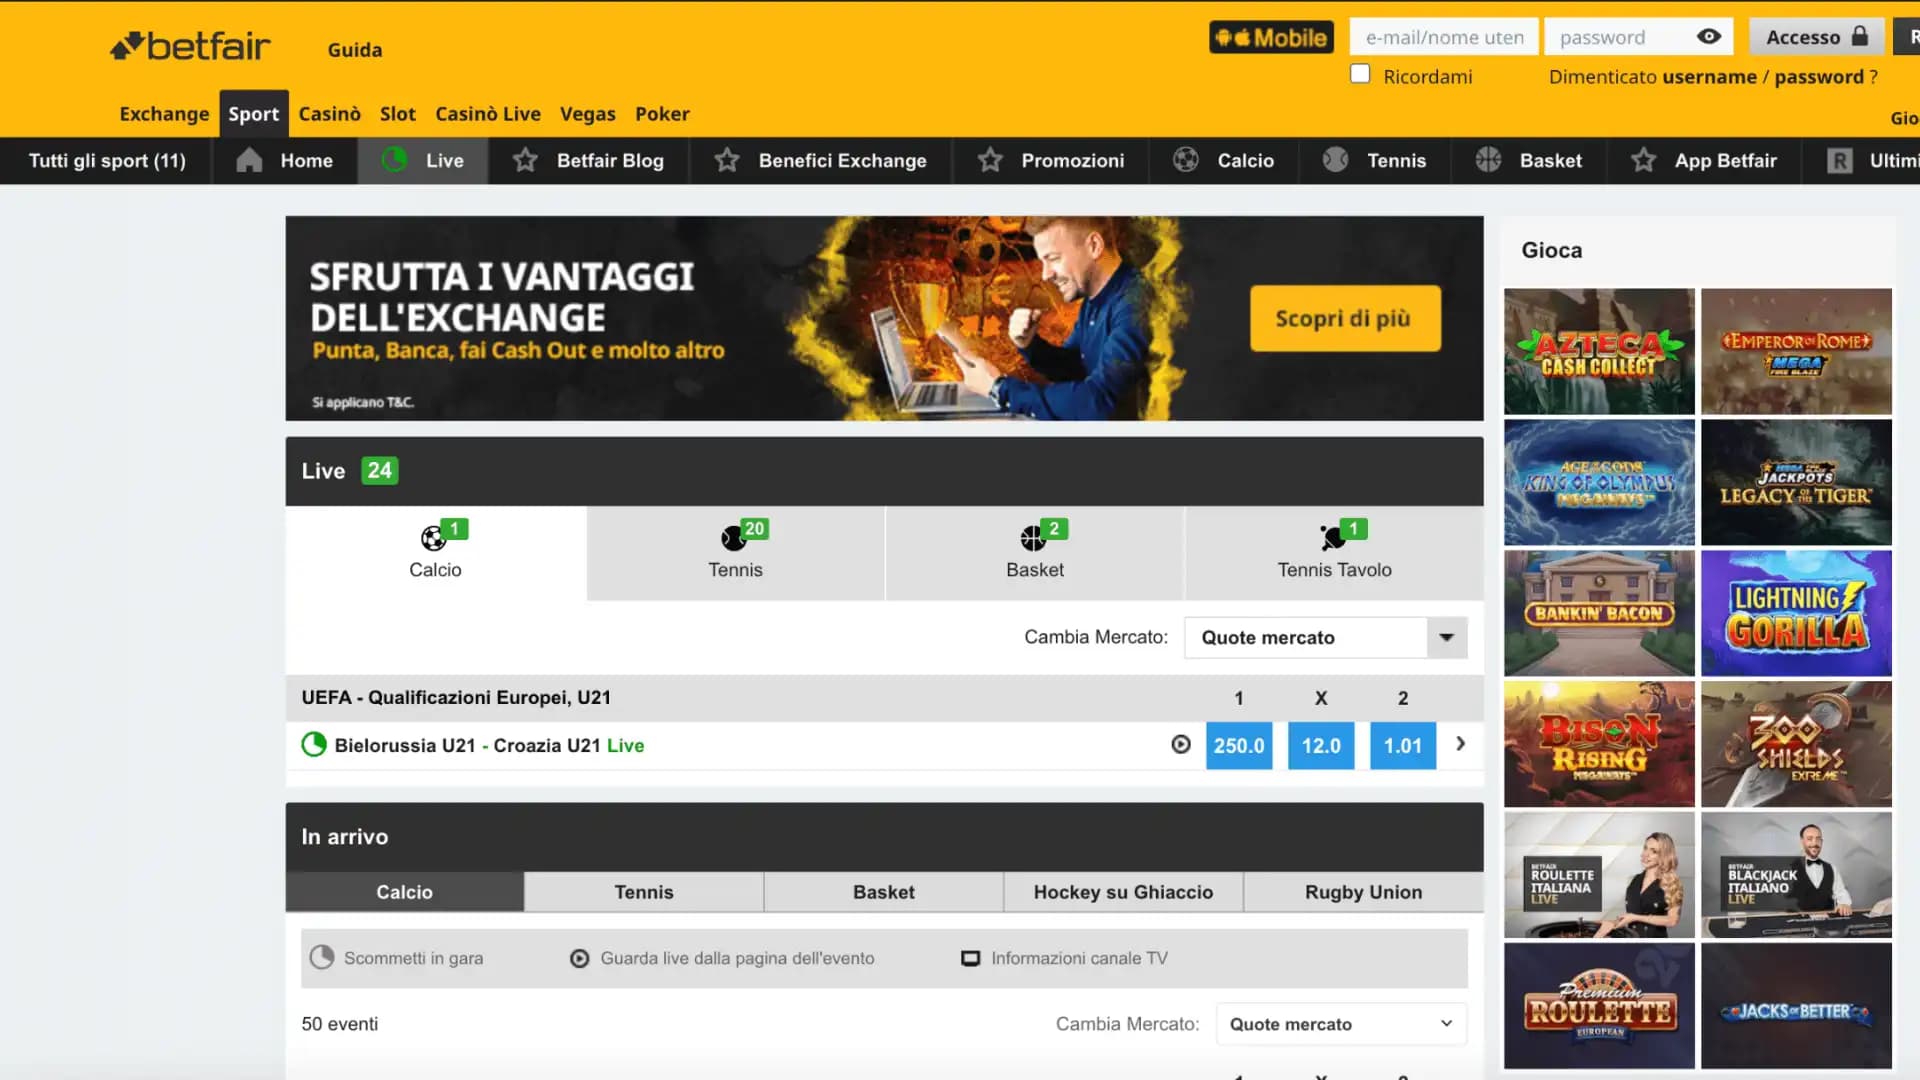Viewport: 1920px width, 1080px height.
Task: Expand the Bielorussia U21 match with the chevron
Action: click(x=1460, y=745)
